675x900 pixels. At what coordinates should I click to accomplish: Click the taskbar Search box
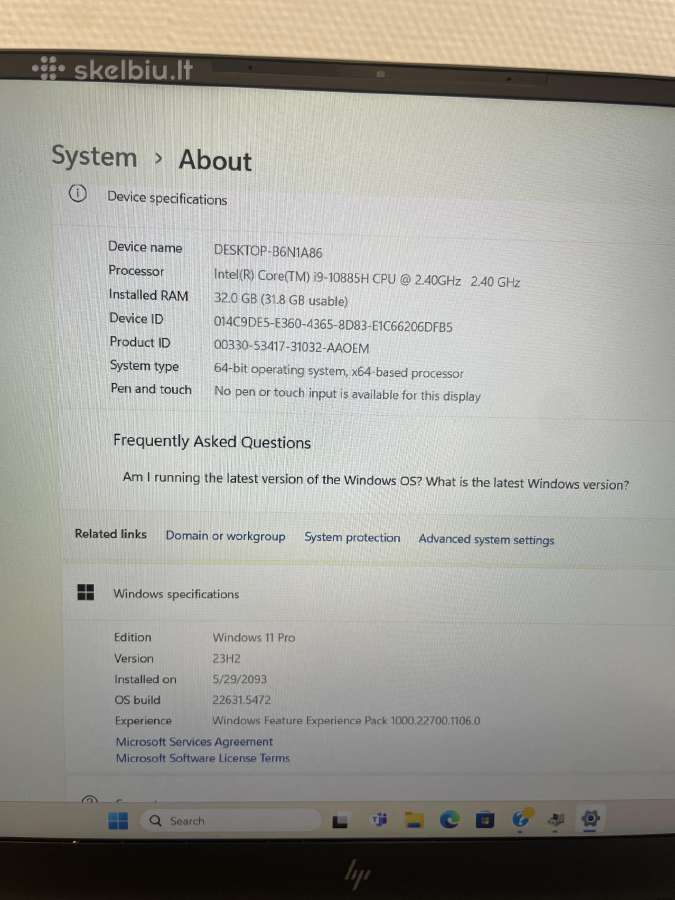pos(231,821)
